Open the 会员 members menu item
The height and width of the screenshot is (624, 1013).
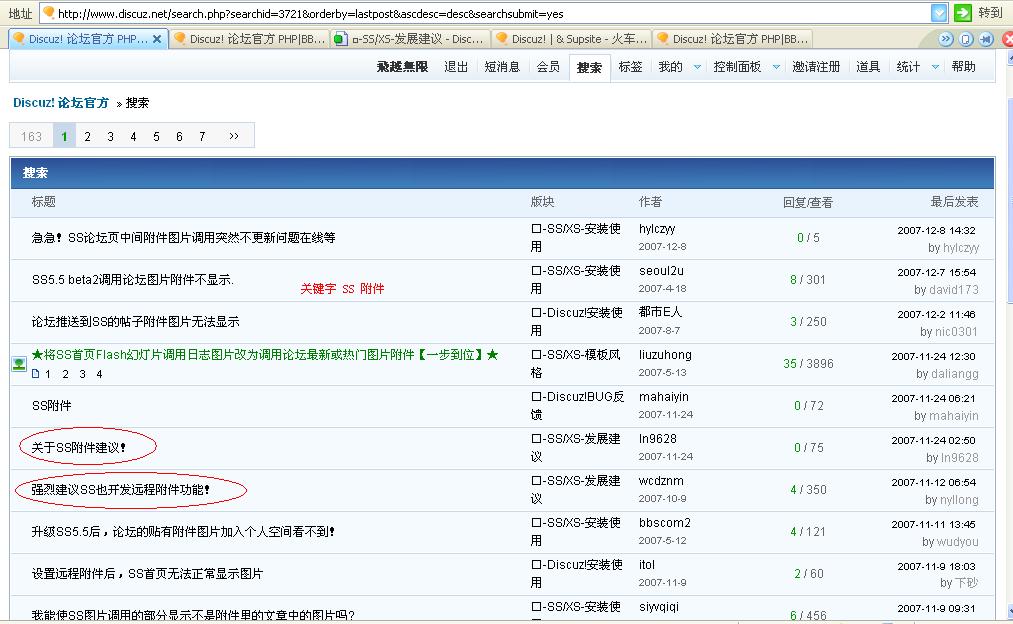coord(548,67)
